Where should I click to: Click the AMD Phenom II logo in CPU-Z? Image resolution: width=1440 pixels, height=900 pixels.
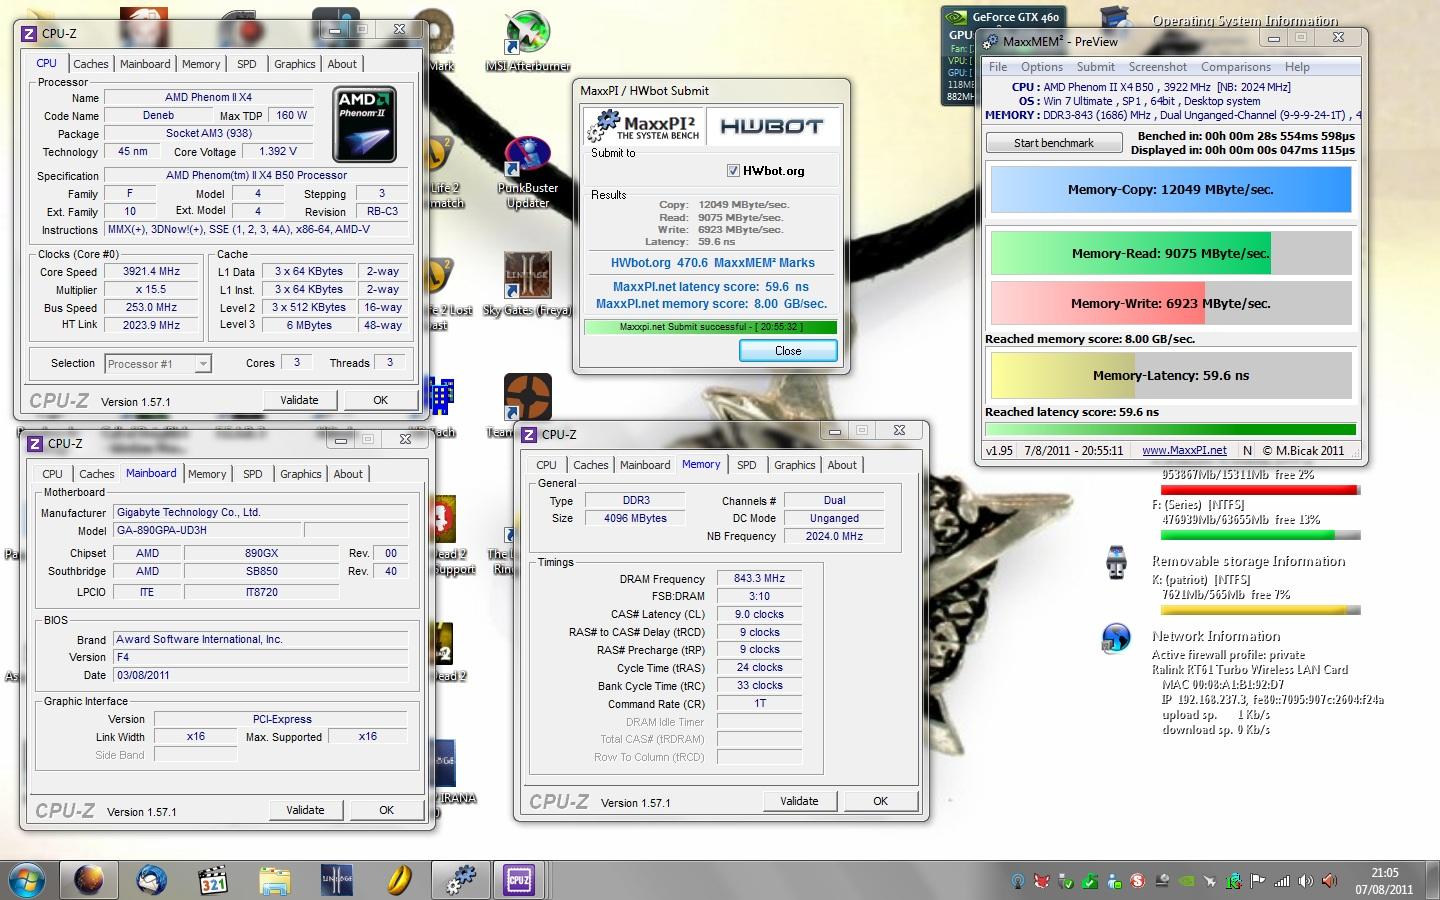(x=365, y=124)
